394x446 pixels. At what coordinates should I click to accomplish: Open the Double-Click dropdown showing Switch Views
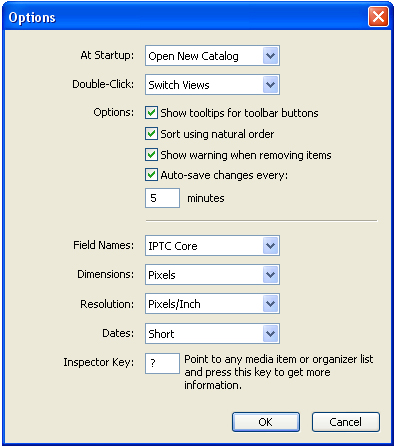[x=212, y=85]
